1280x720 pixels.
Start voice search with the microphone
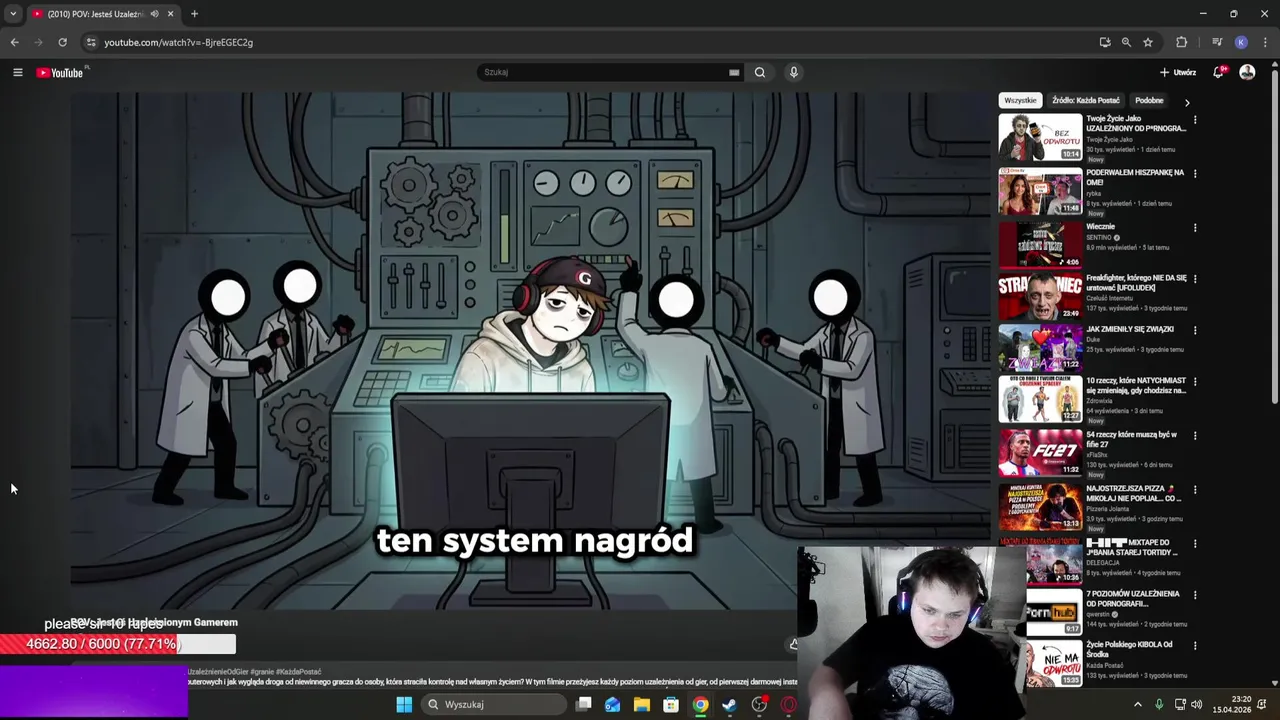(794, 72)
